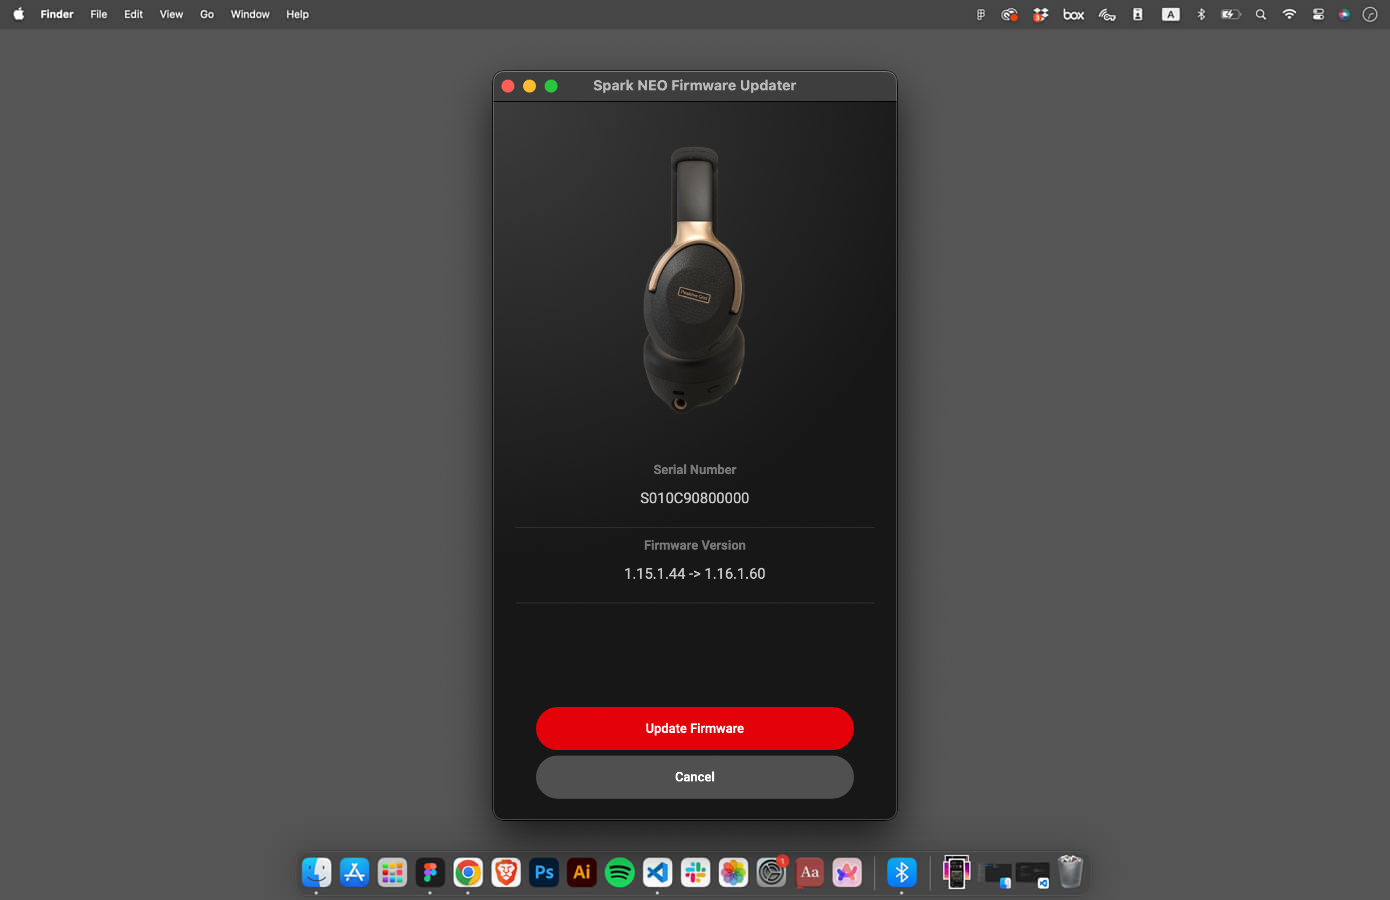Open the File menu
1390x900 pixels.
99,14
